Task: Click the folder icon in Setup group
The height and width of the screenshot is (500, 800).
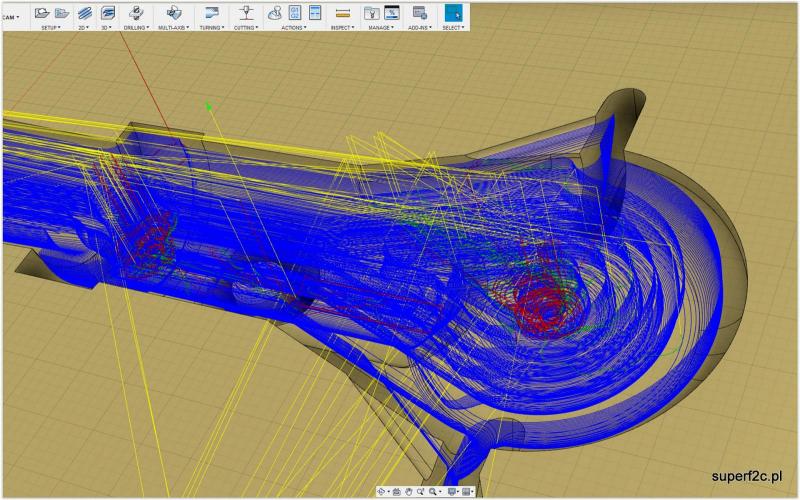Action: [61, 13]
